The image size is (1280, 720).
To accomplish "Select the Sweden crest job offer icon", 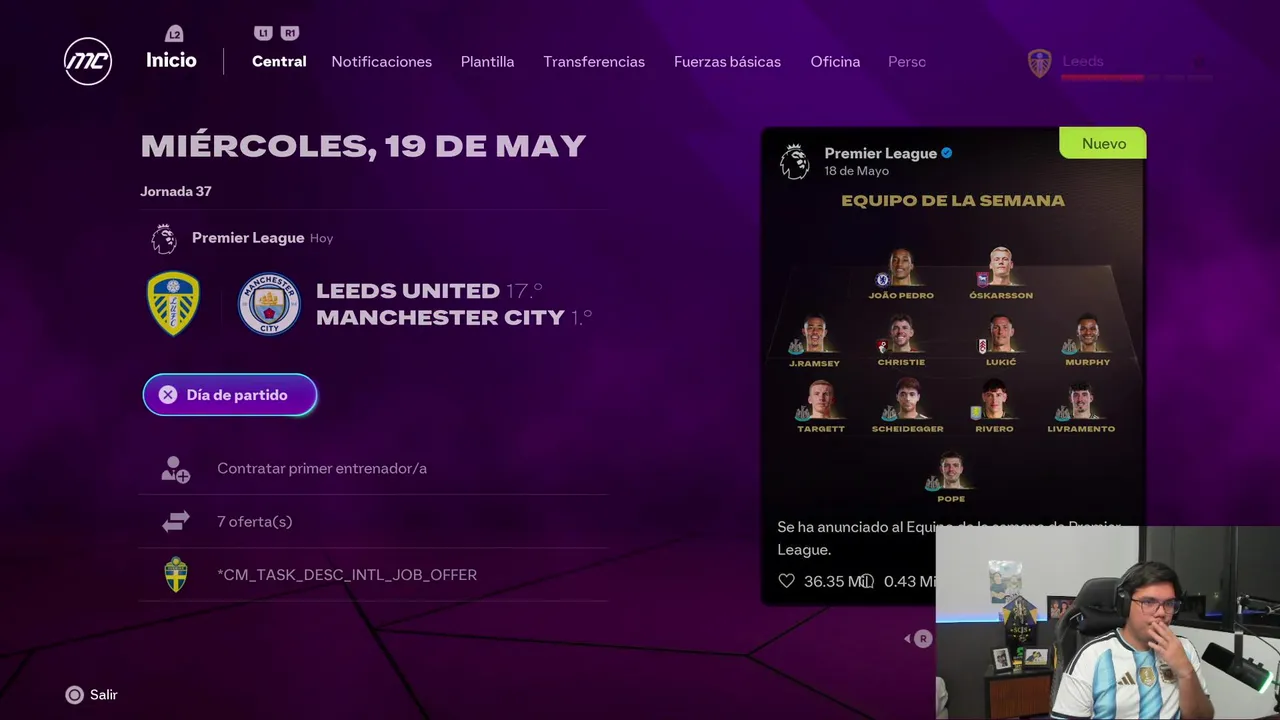I will [x=176, y=575].
